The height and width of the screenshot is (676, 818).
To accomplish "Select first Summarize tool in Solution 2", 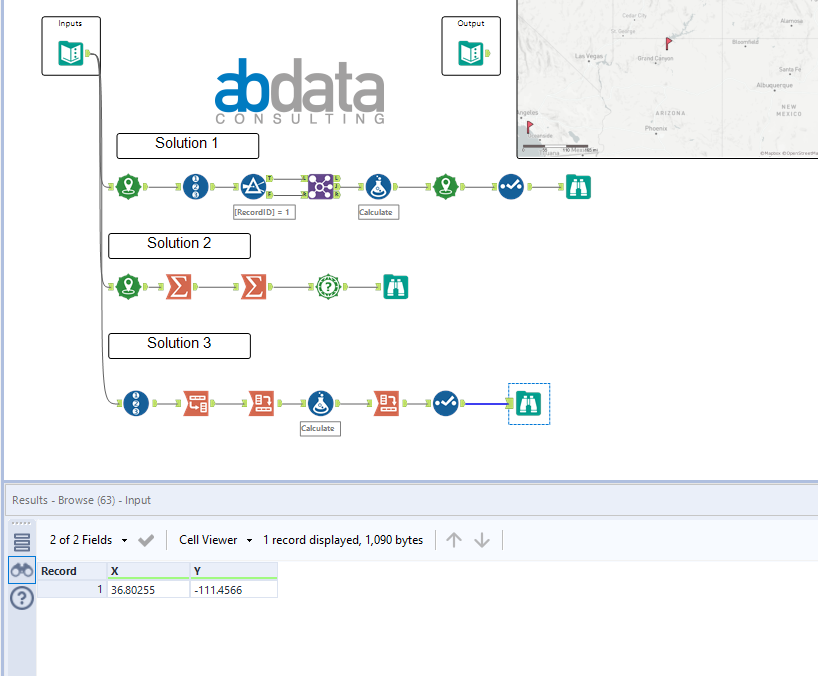I will coord(178,287).
